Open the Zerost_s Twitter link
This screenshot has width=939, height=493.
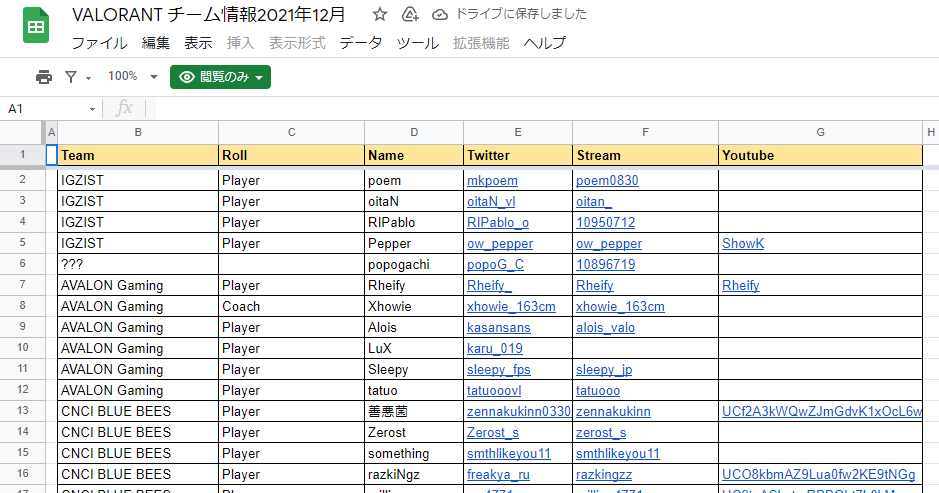(493, 432)
